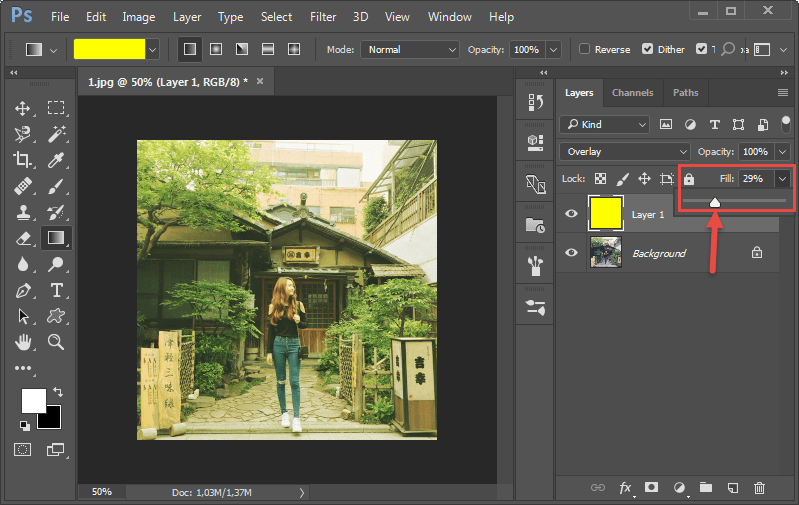Screen dimensions: 799x505
Task: Select the Move tool
Action: pos(23,108)
